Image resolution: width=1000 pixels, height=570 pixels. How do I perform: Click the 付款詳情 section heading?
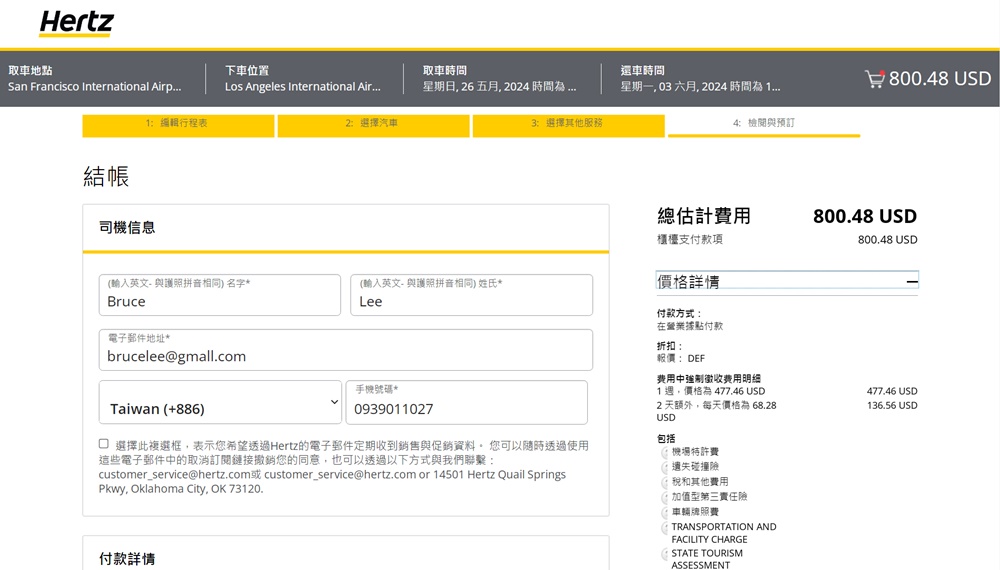(x=127, y=559)
